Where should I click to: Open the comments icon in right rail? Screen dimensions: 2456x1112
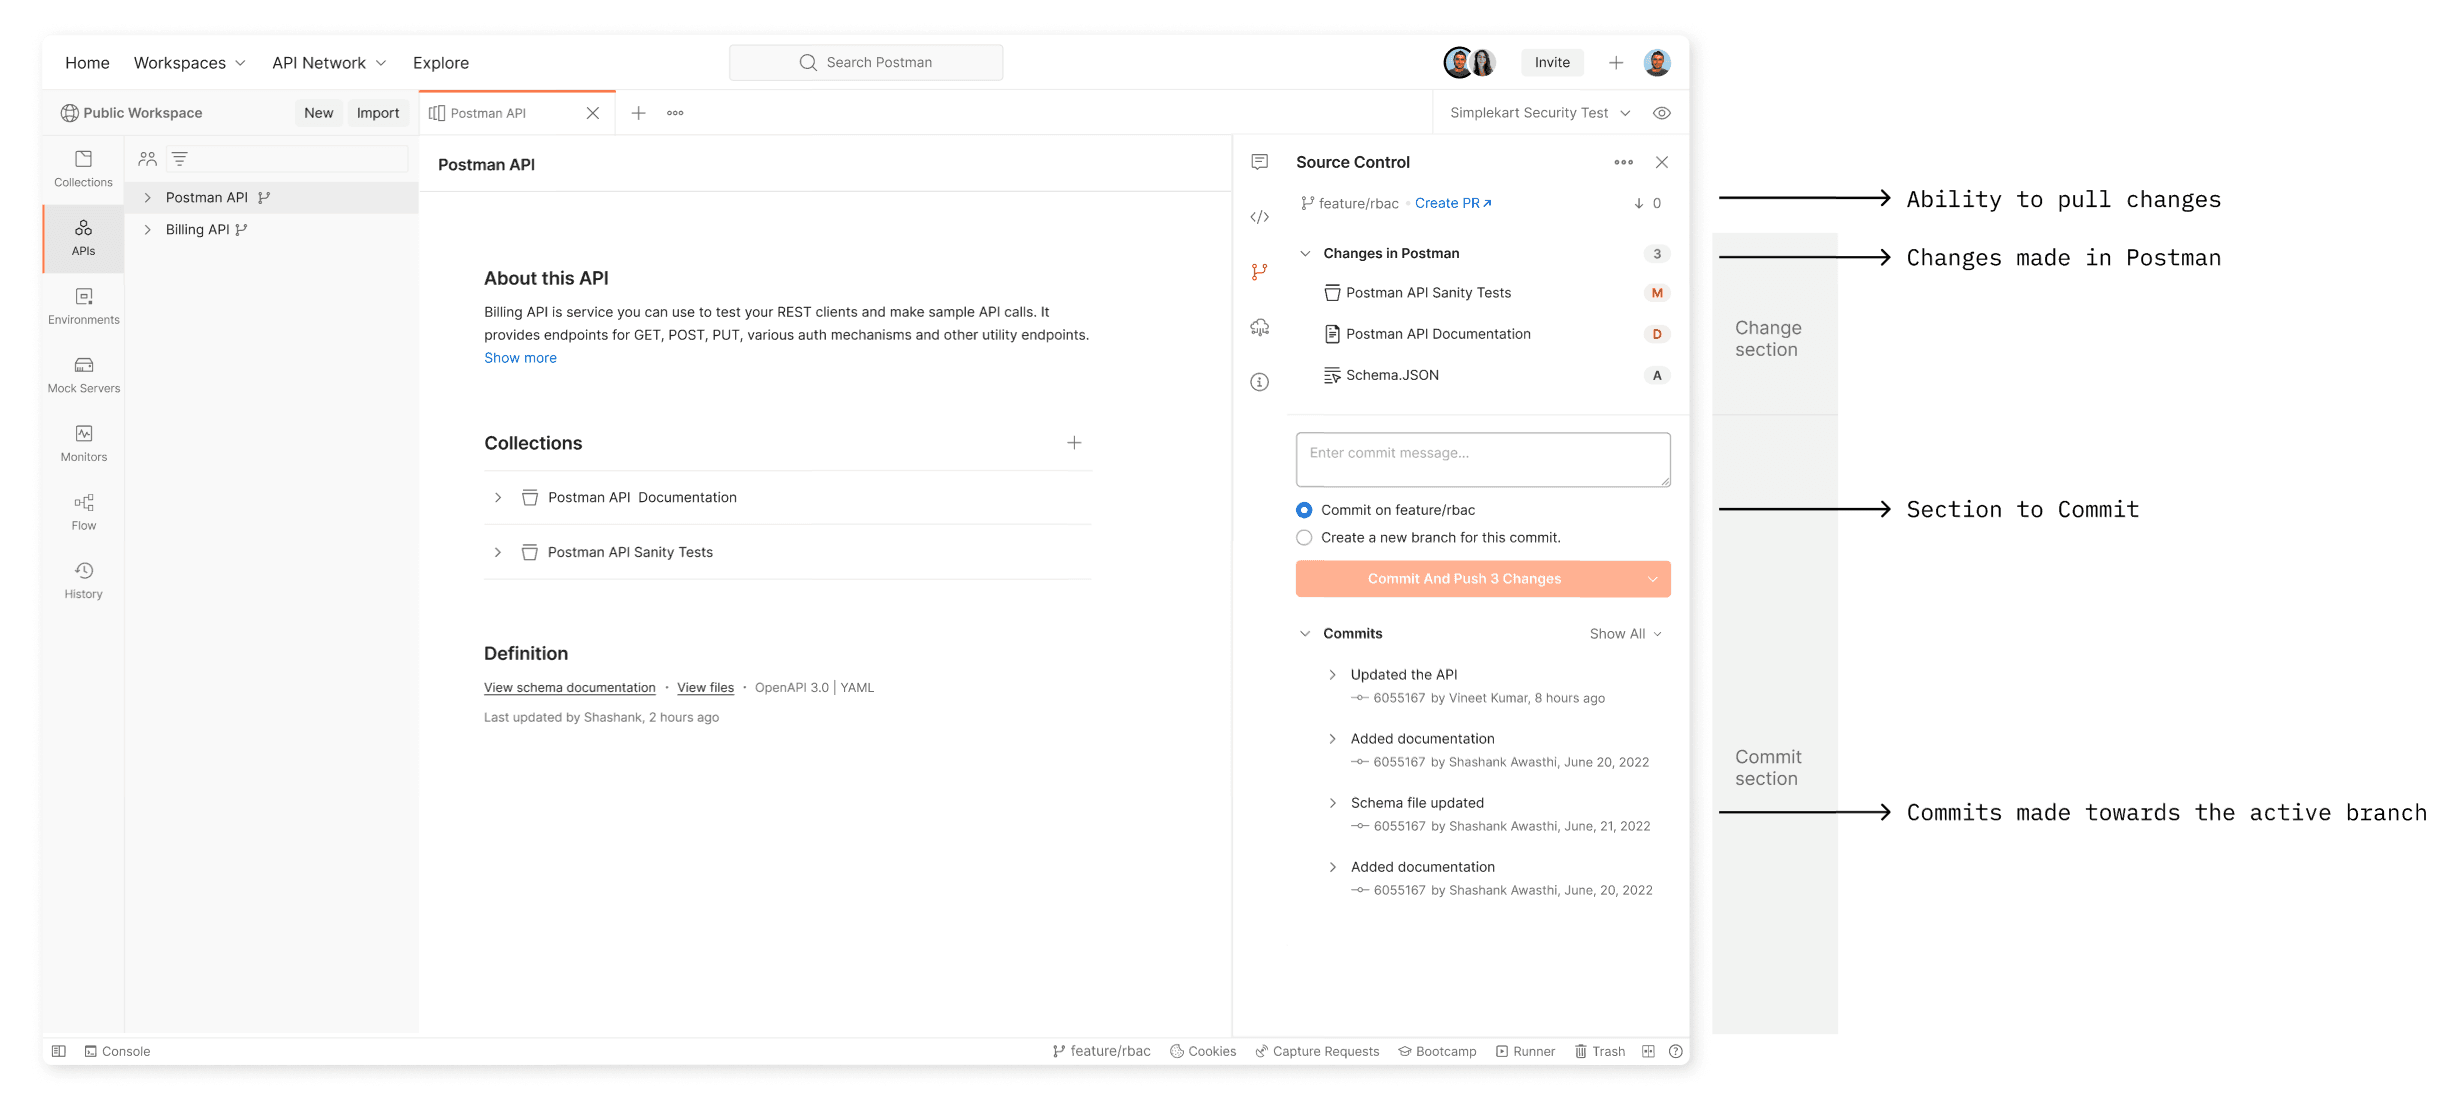[x=1259, y=162]
